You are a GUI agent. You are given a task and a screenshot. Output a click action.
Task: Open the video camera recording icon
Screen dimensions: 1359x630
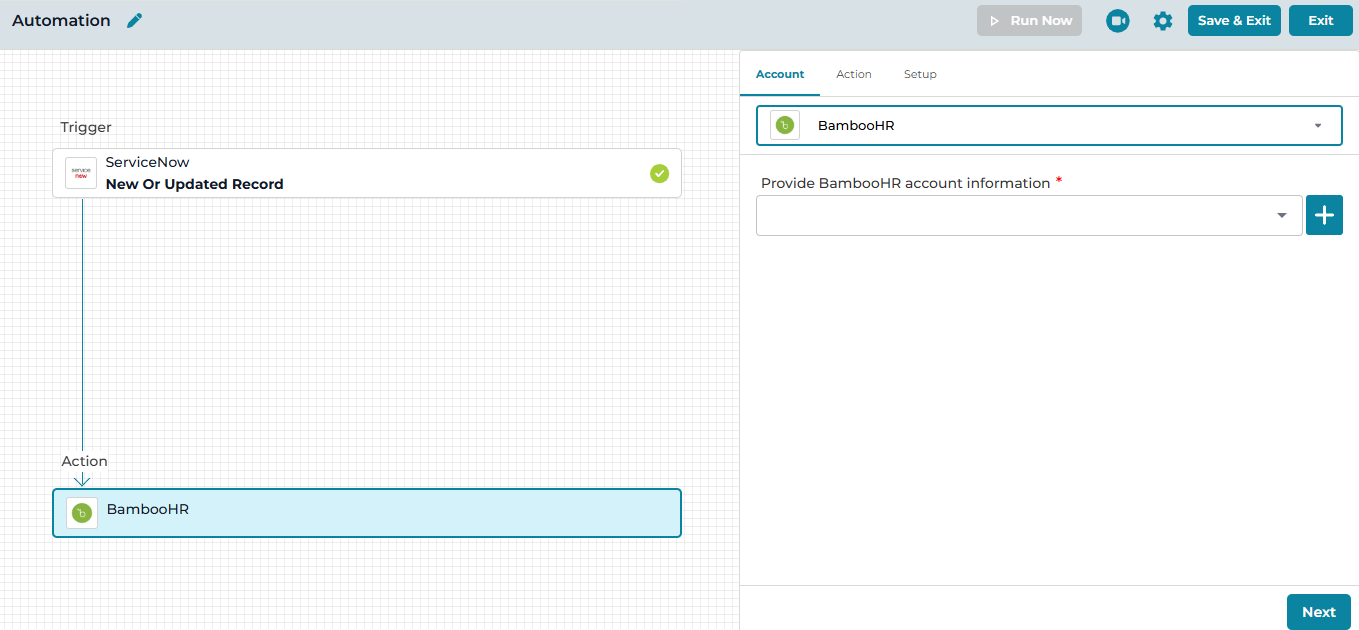point(1118,21)
